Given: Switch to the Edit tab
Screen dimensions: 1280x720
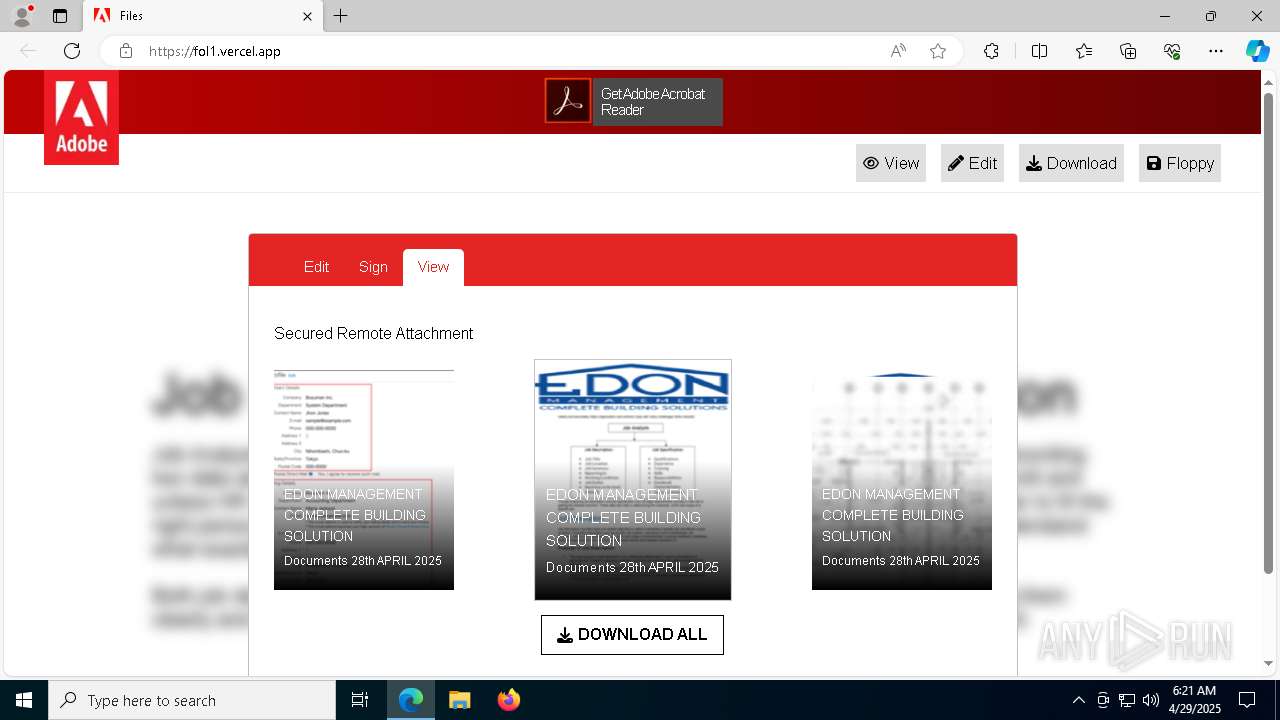Looking at the screenshot, I should pyautogui.click(x=316, y=267).
